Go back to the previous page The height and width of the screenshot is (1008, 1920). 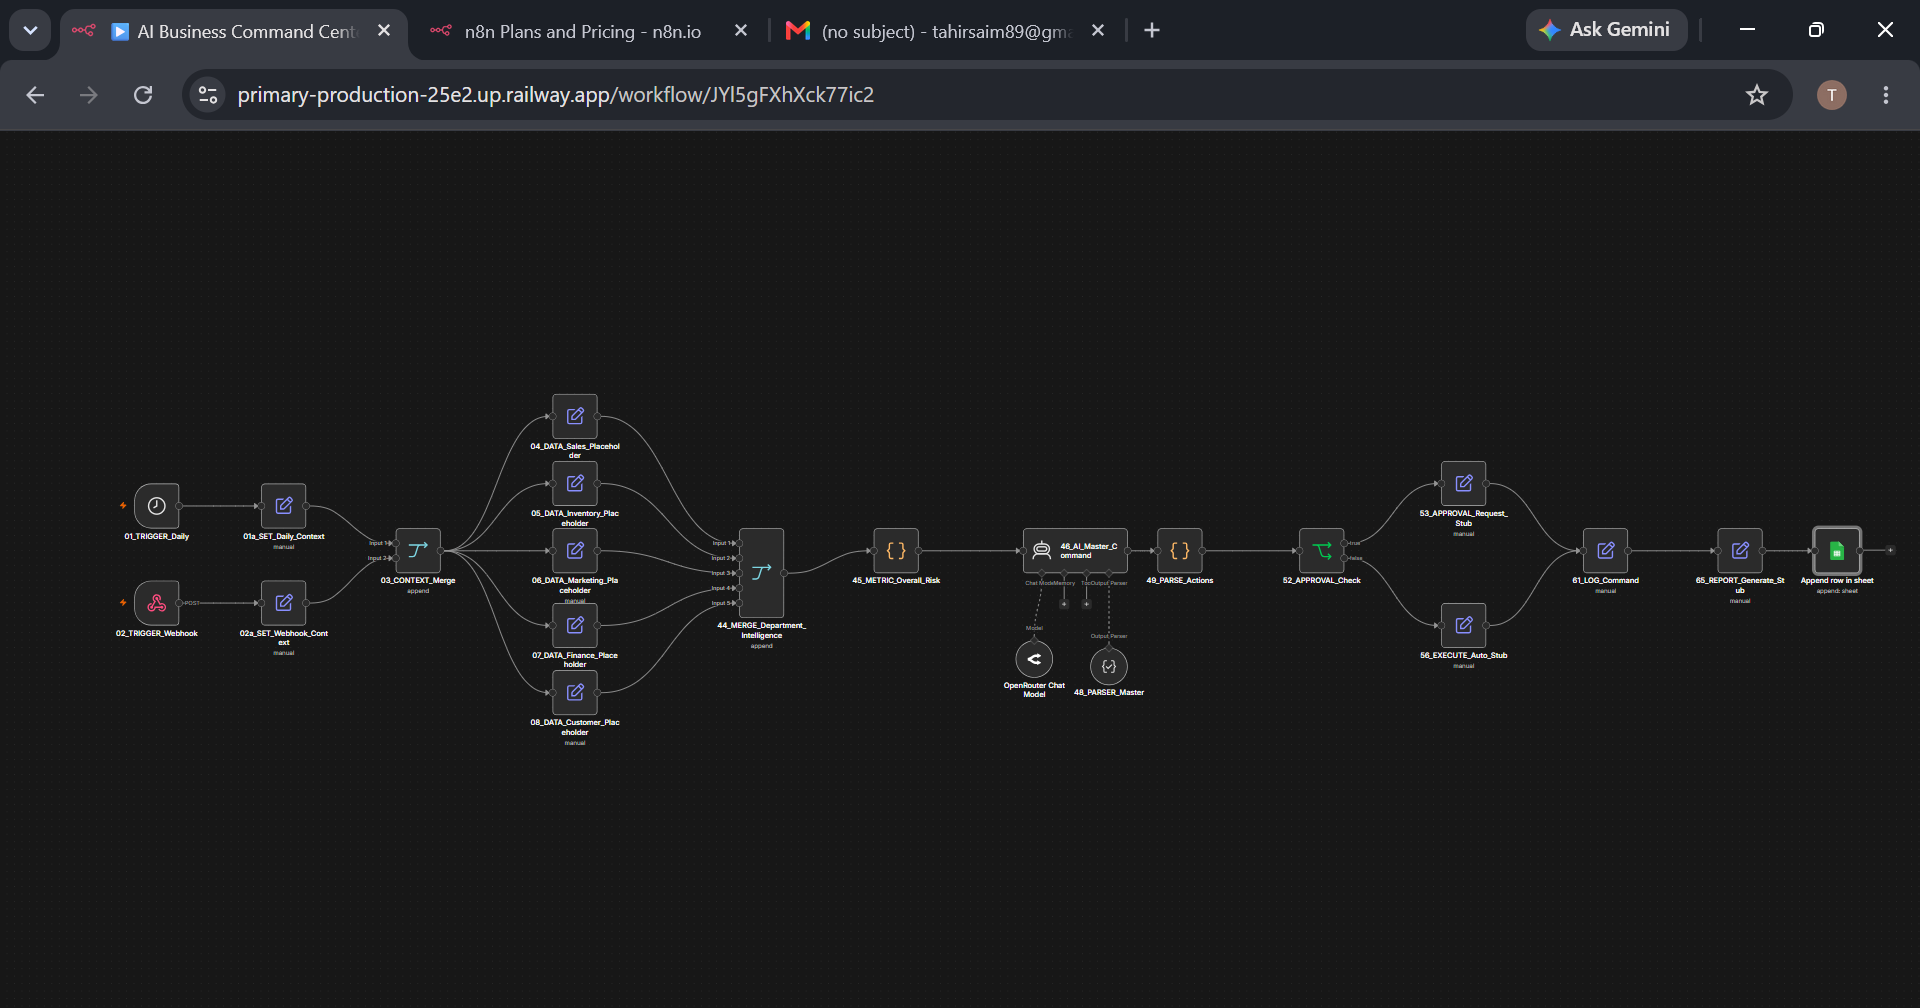[35, 95]
